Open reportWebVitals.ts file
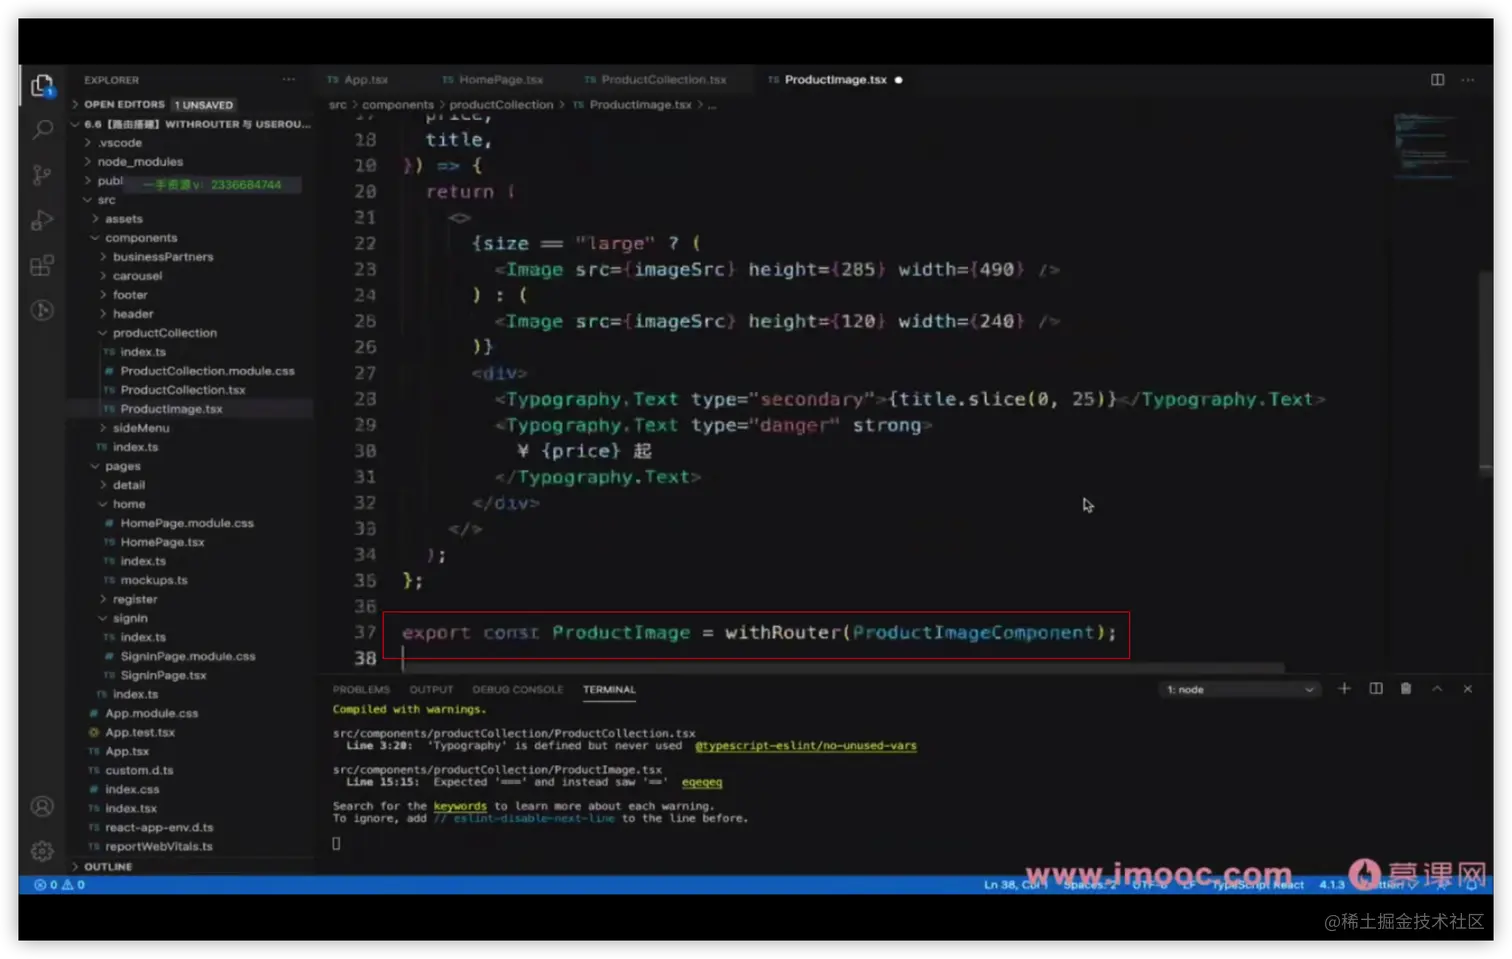Screen dimensions: 1512x959 pos(159,846)
